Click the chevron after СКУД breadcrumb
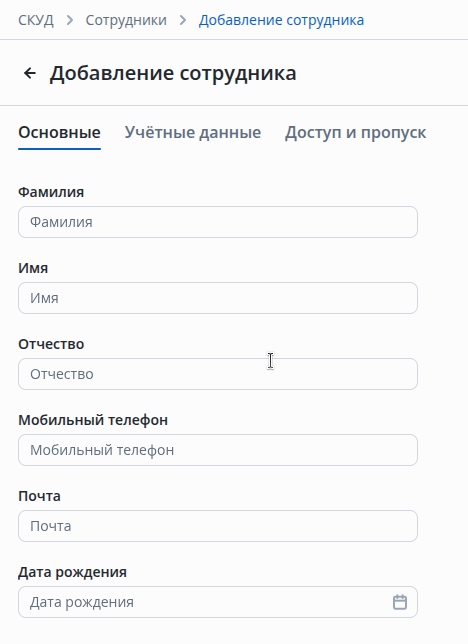Screen dimensions: 468x644 coord(69,20)
